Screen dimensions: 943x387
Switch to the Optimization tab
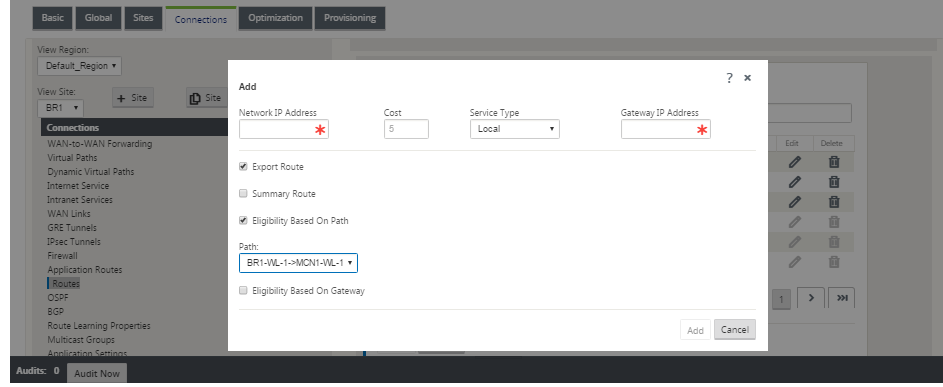(275, 18)
